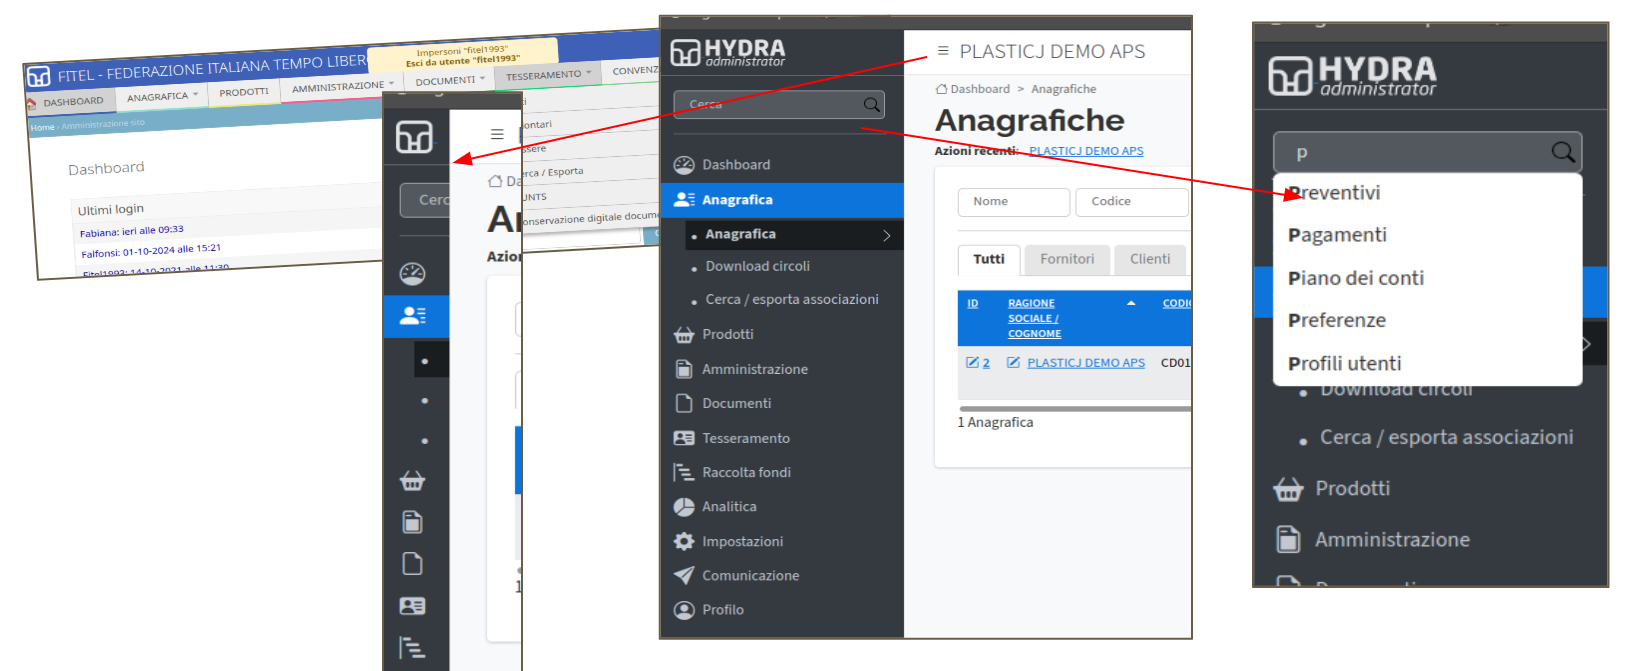This screenshot has width=1633, height=671.
Task: Toggle the hamburger menu beside PLASTICJ DEMO APS
Action: [943, 51]
